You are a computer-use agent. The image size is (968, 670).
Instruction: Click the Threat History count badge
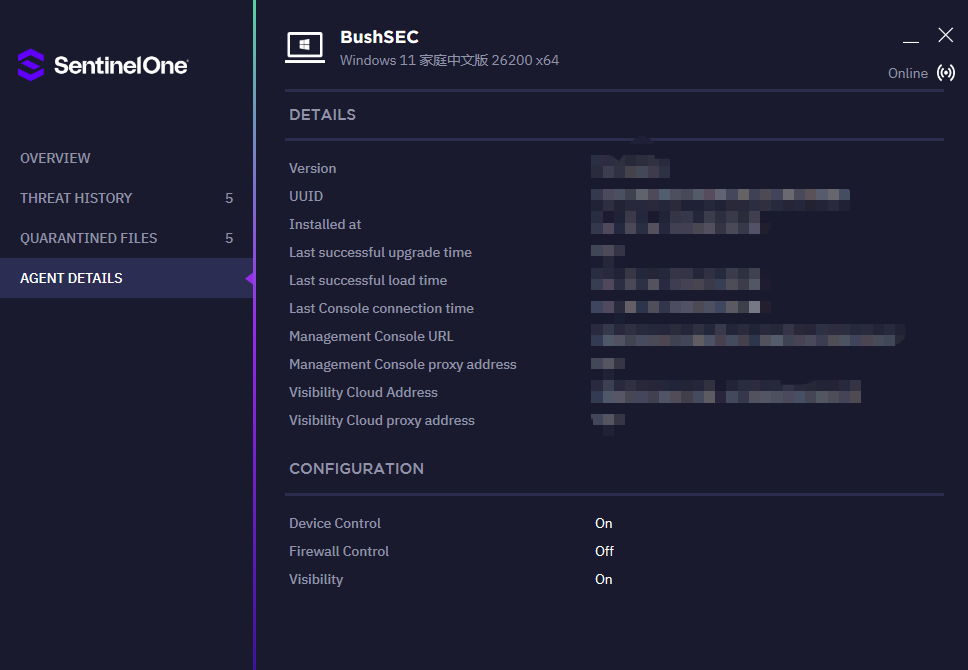tap(229, 198)
